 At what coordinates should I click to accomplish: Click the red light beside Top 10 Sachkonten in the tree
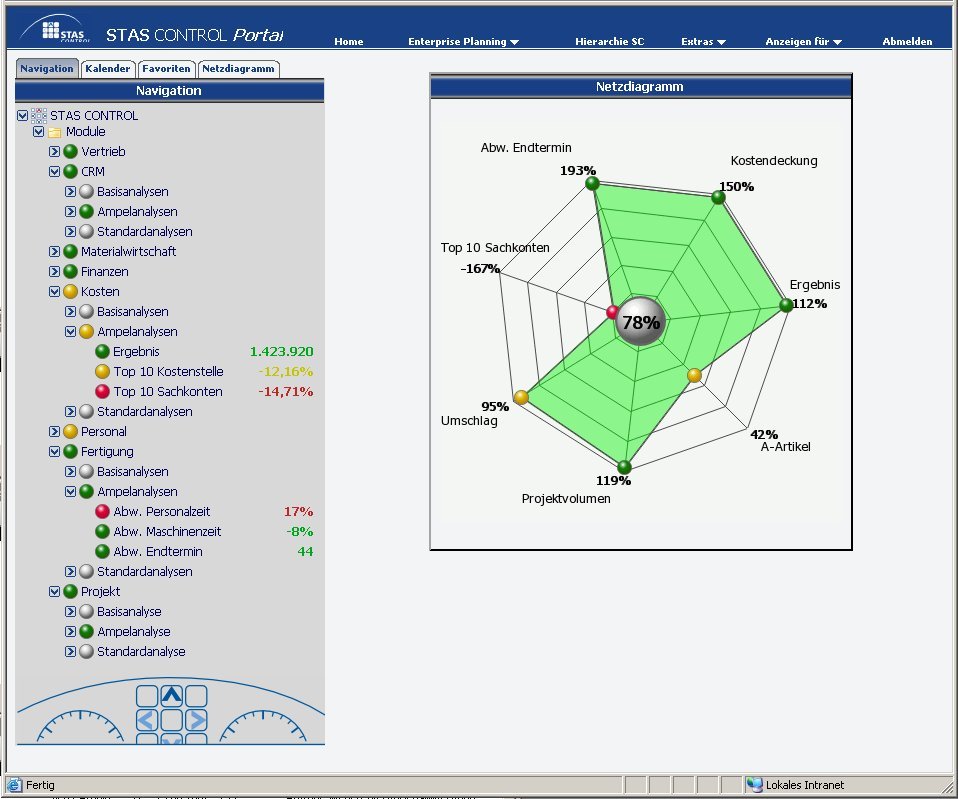tap(103, 392)
